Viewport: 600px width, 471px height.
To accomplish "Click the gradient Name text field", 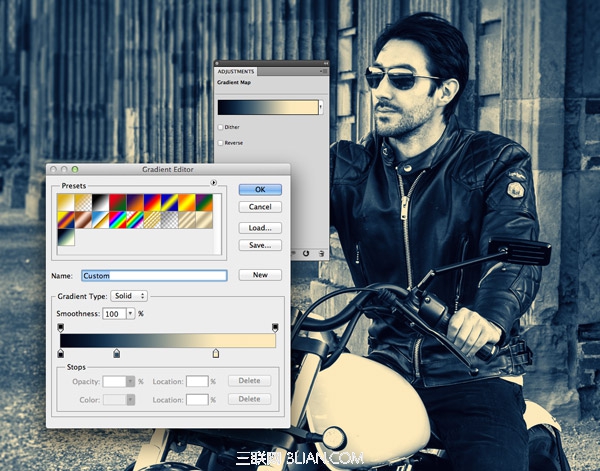I will [154, 276].
